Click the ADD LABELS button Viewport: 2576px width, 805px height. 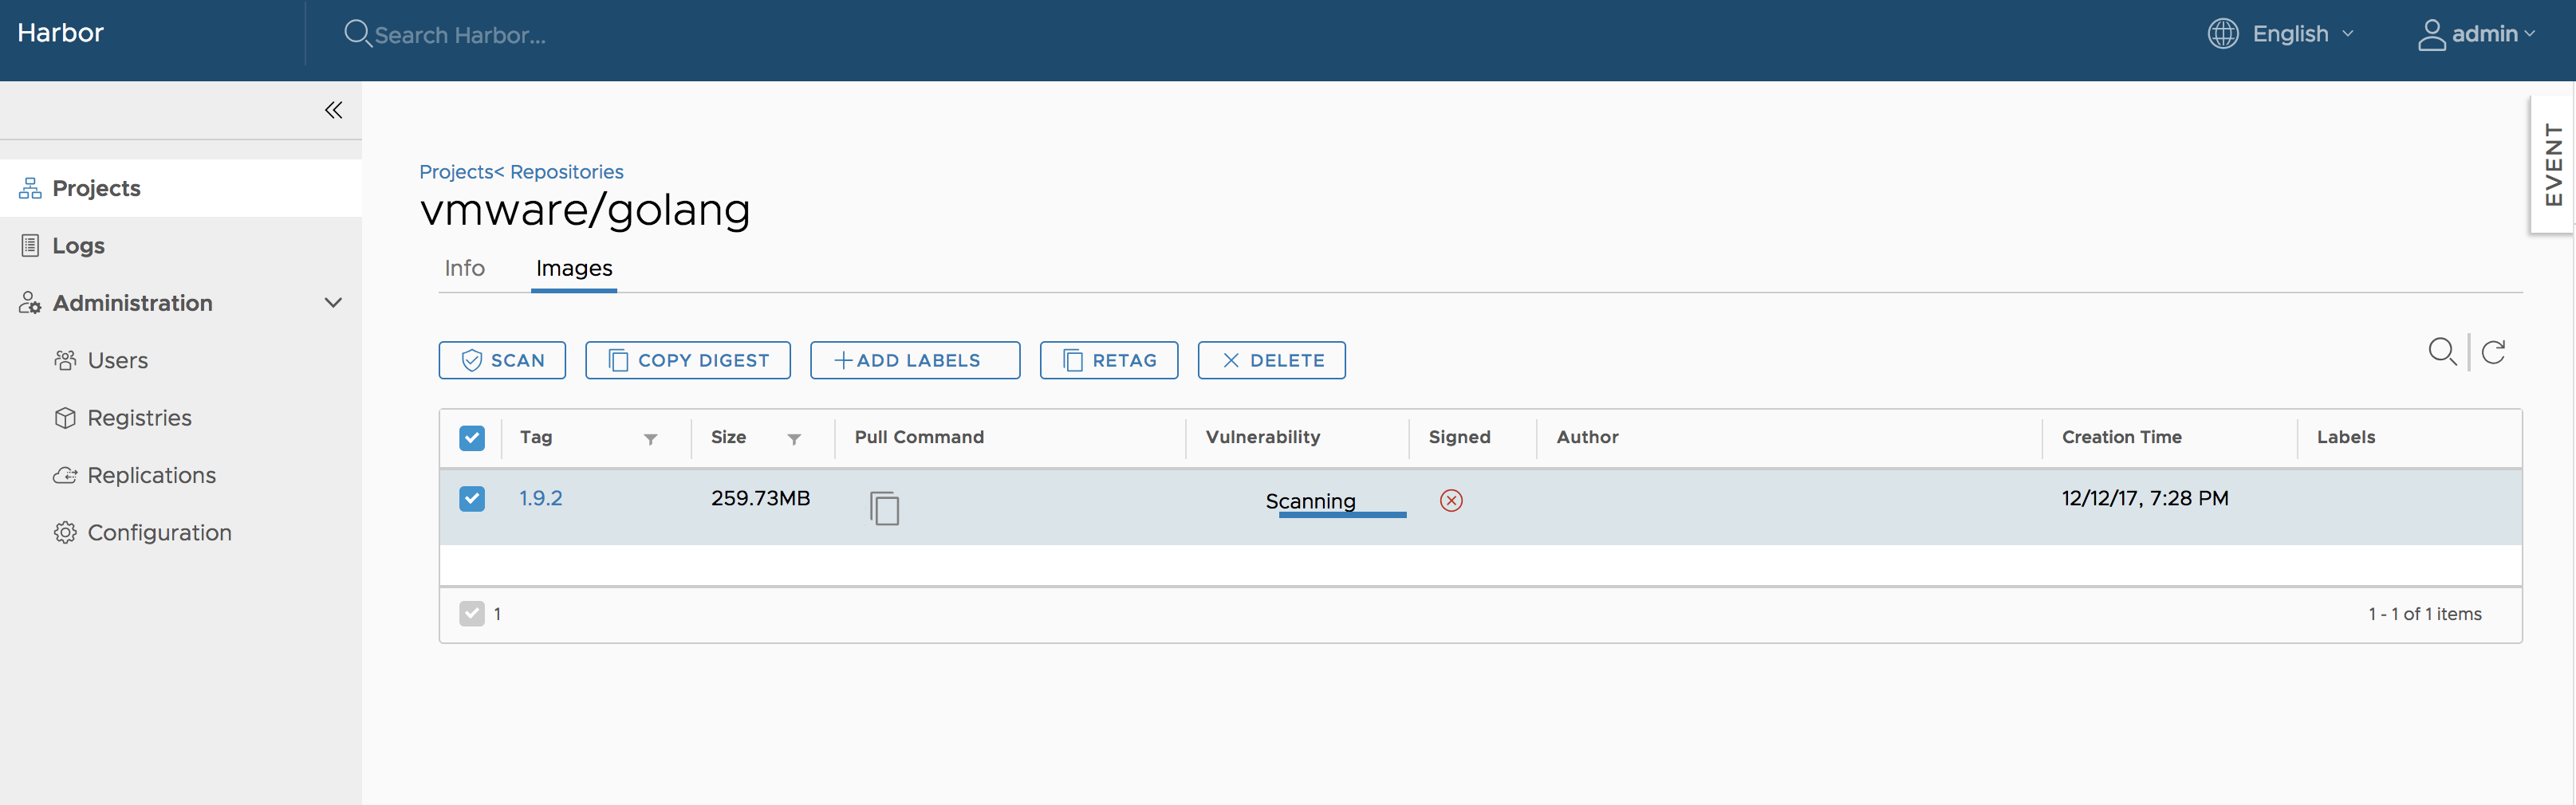[915, 360]
